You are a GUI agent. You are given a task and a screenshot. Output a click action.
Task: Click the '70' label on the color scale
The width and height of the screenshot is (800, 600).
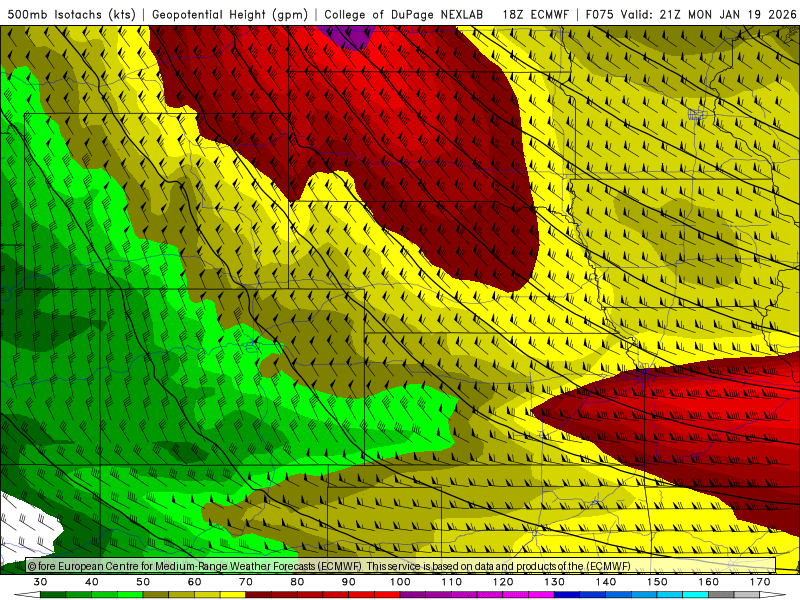point(246,582)
